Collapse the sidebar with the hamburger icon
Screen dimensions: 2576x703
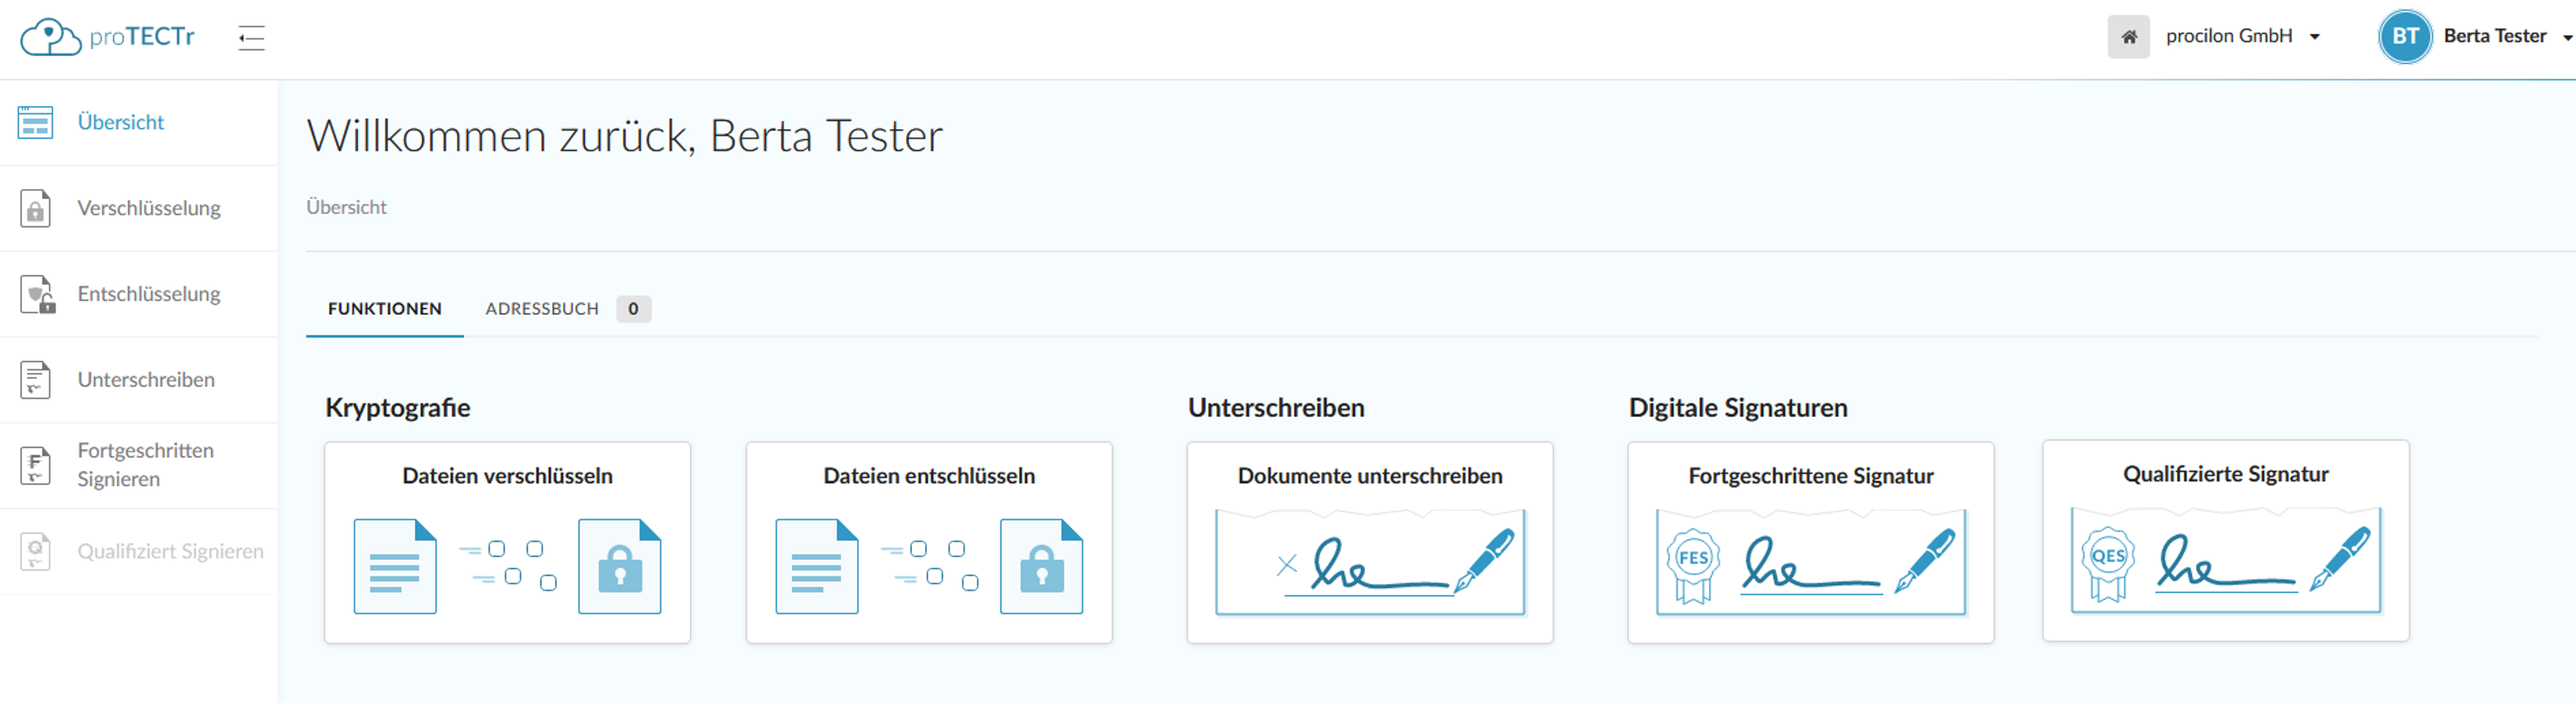click(251, 38)
